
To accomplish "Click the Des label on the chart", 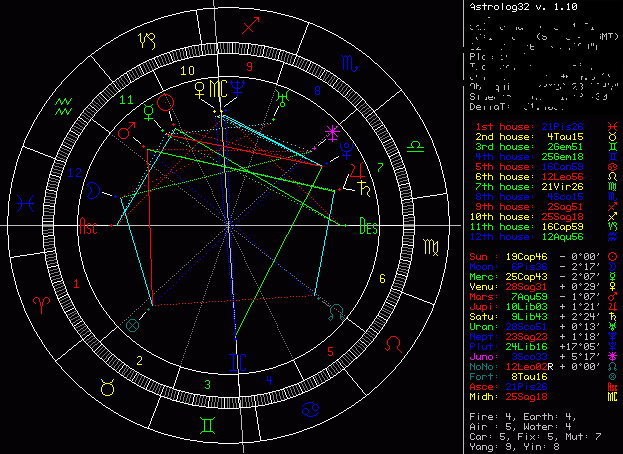I will coord(368,227).
